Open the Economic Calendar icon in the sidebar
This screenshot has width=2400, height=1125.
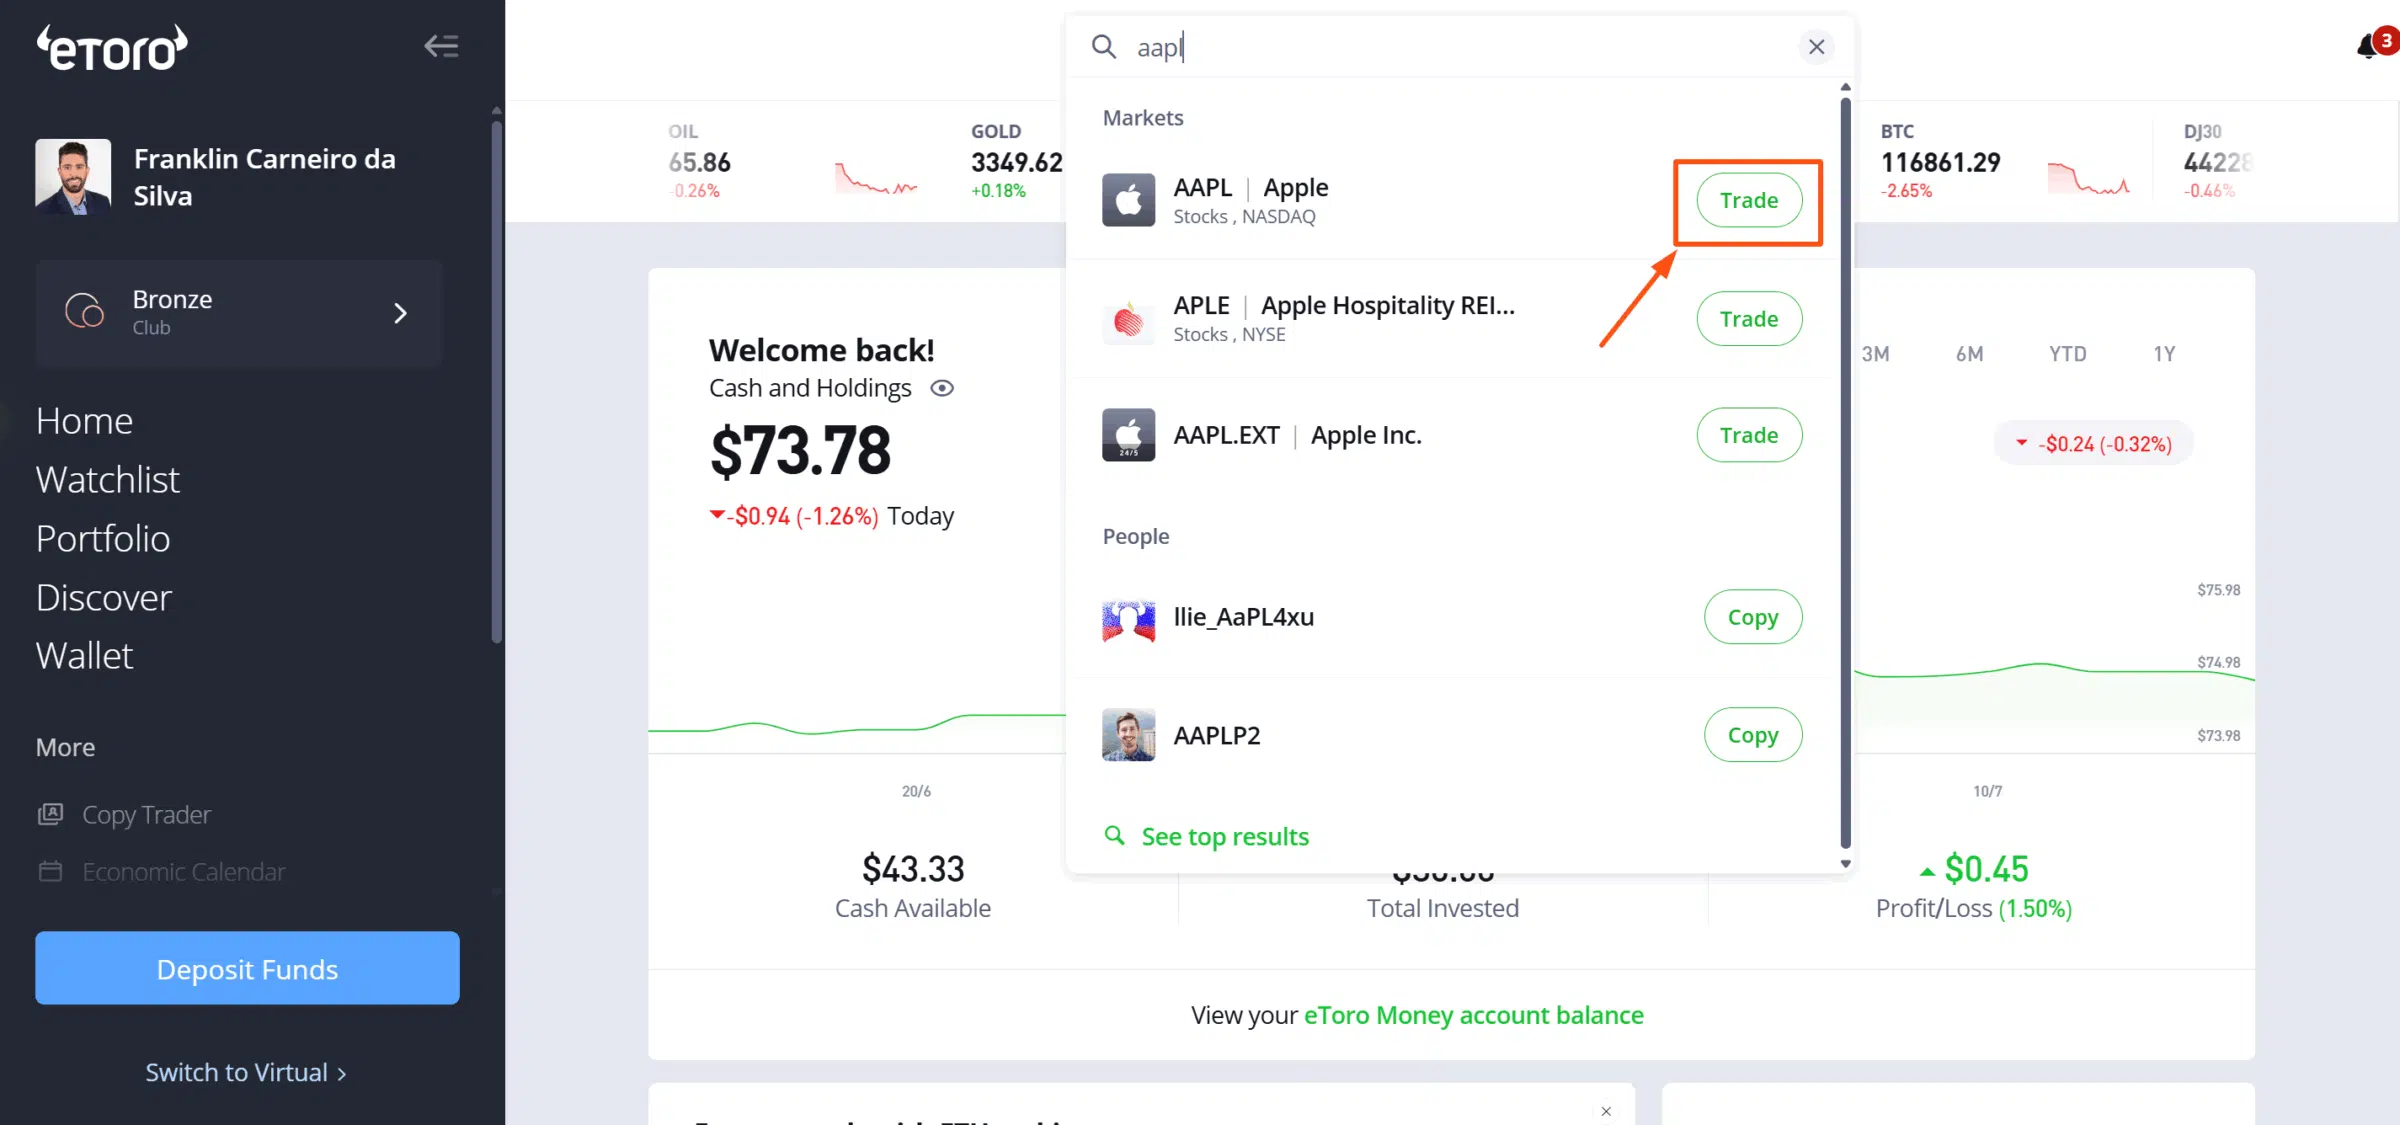click(50, 871)
